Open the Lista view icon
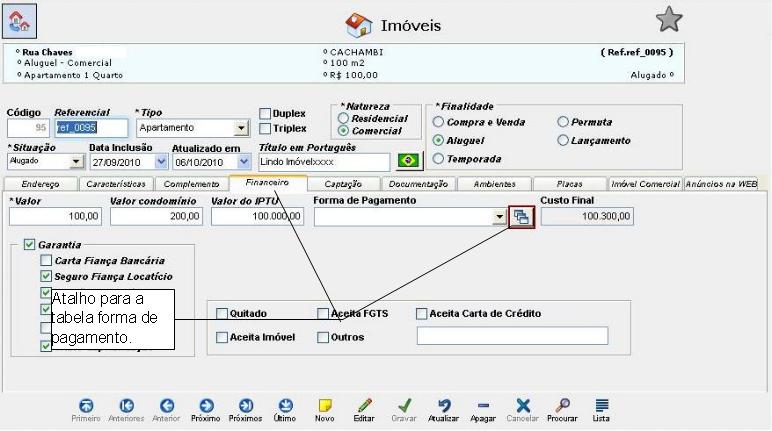The width and height of the screenshot is (772, 431). tap(601, 406)
